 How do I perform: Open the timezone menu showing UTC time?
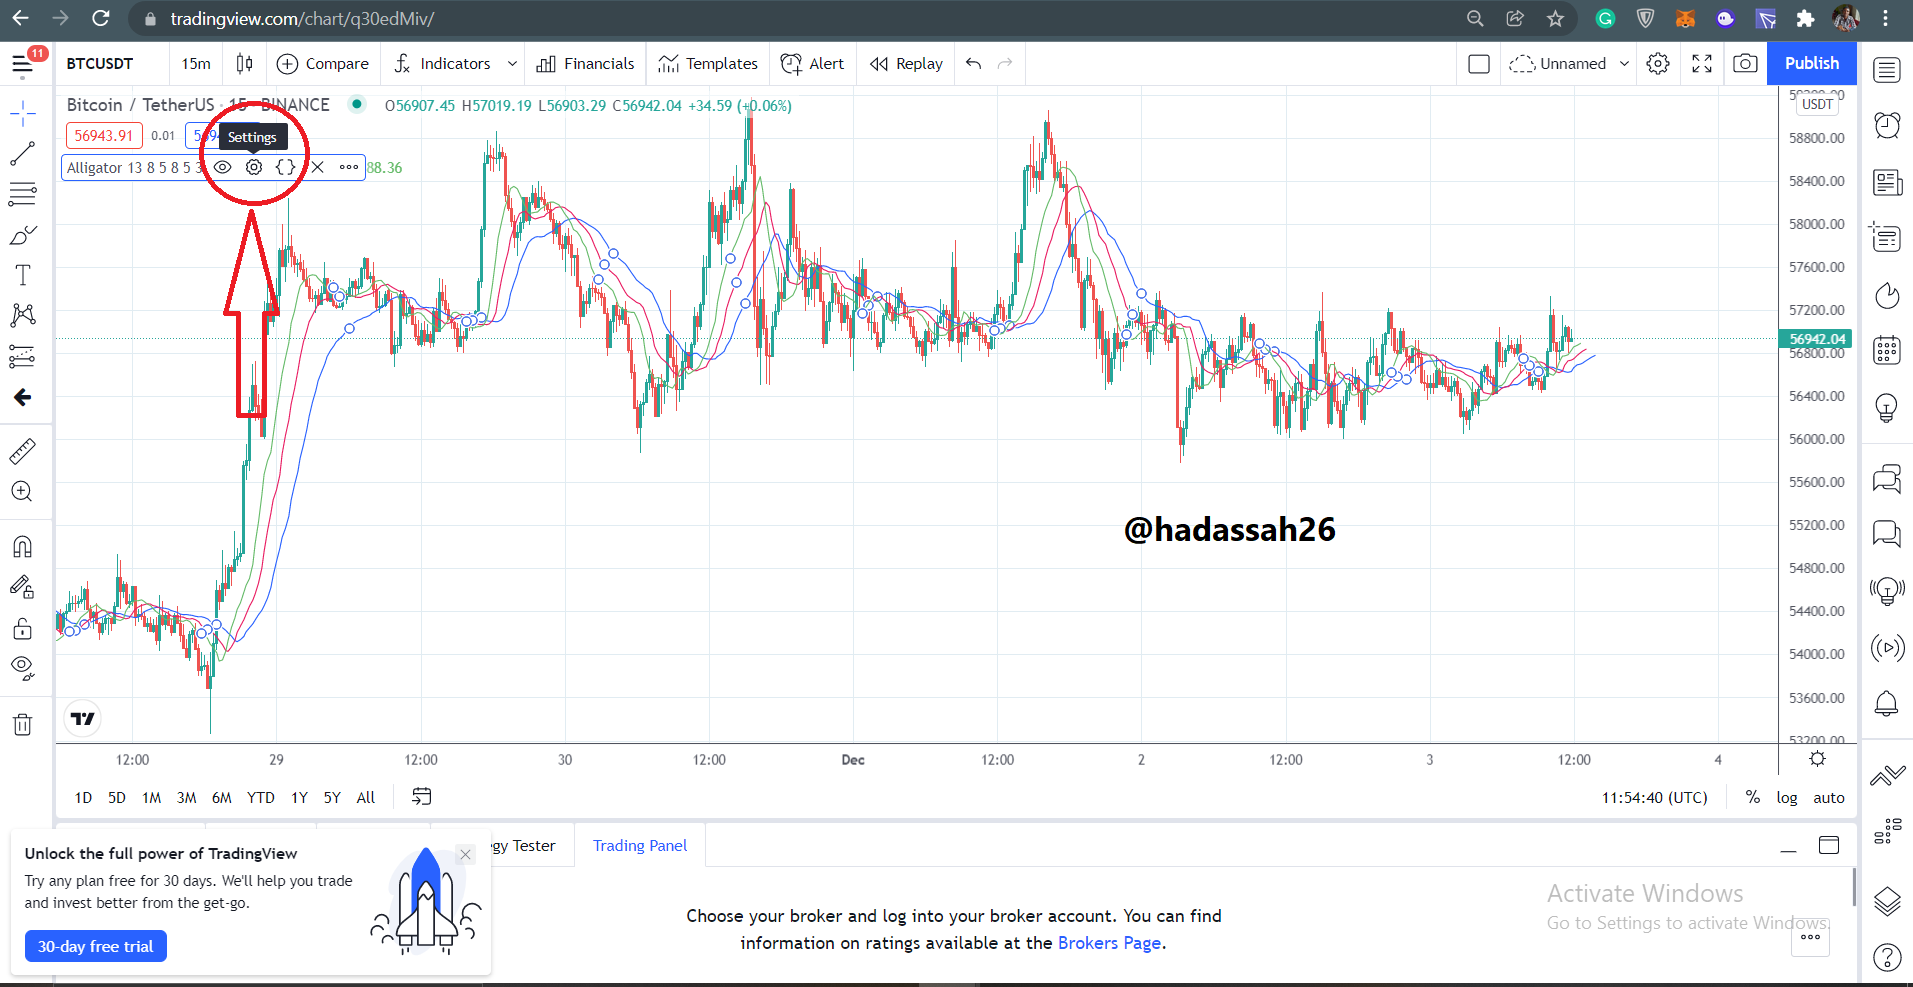[1655, 797]
